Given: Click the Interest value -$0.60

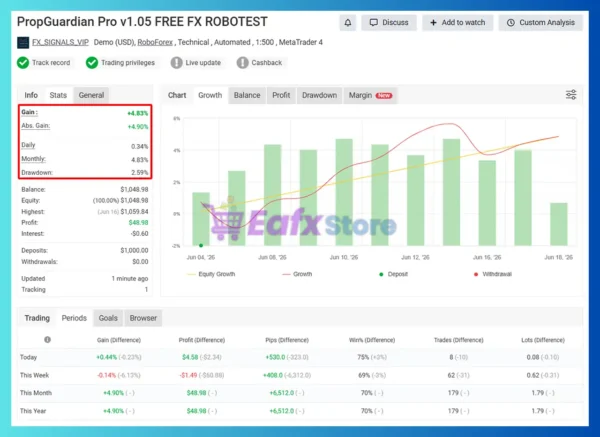Looking at the screenshot, I should (139, 234).
